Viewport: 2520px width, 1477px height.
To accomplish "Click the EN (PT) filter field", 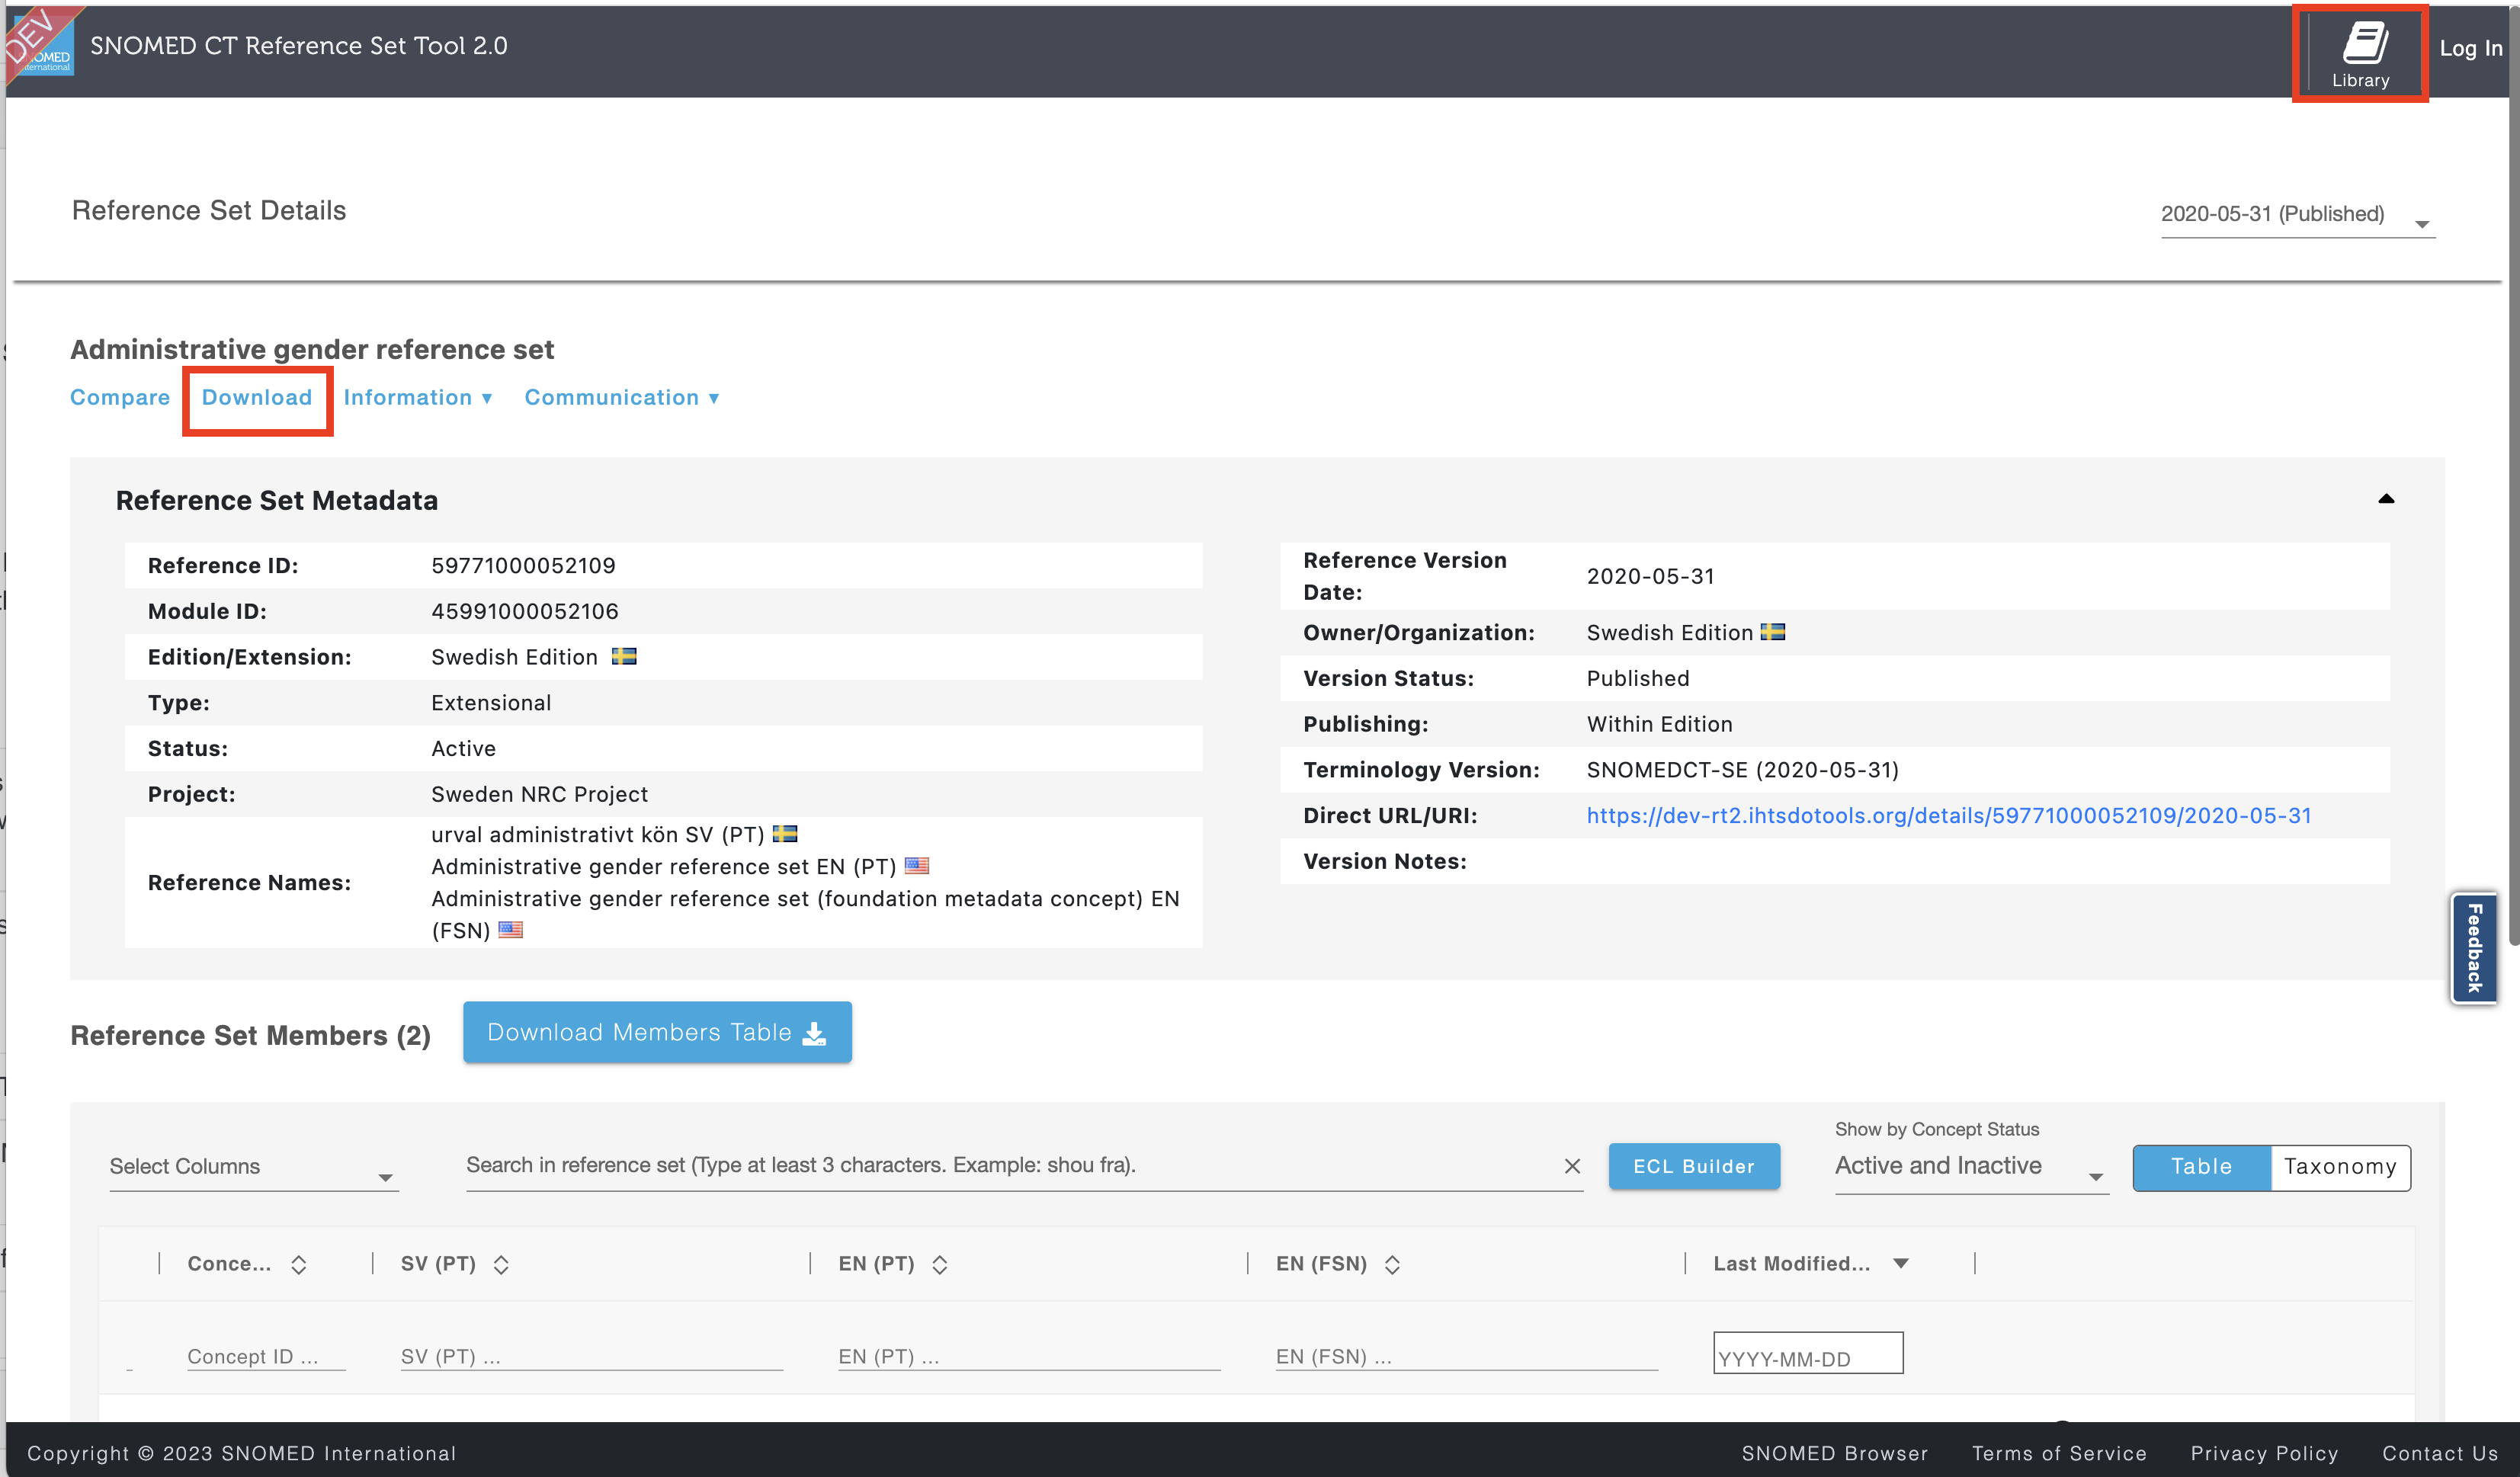I will click(1029, 1356).
